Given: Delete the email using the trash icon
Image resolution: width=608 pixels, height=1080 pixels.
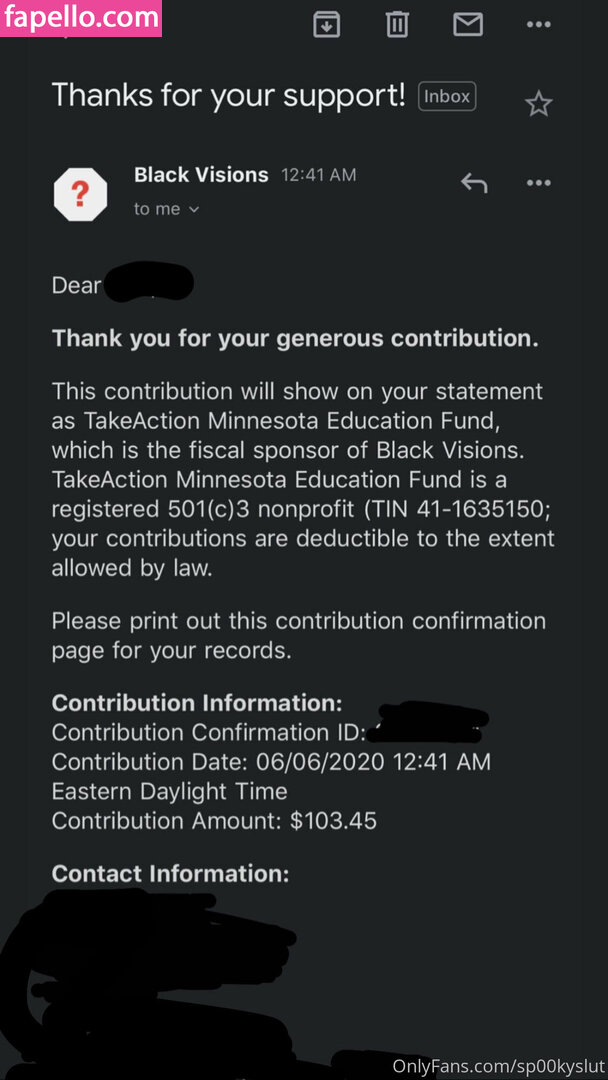Looking at the screenshot, I should (397, 24).
